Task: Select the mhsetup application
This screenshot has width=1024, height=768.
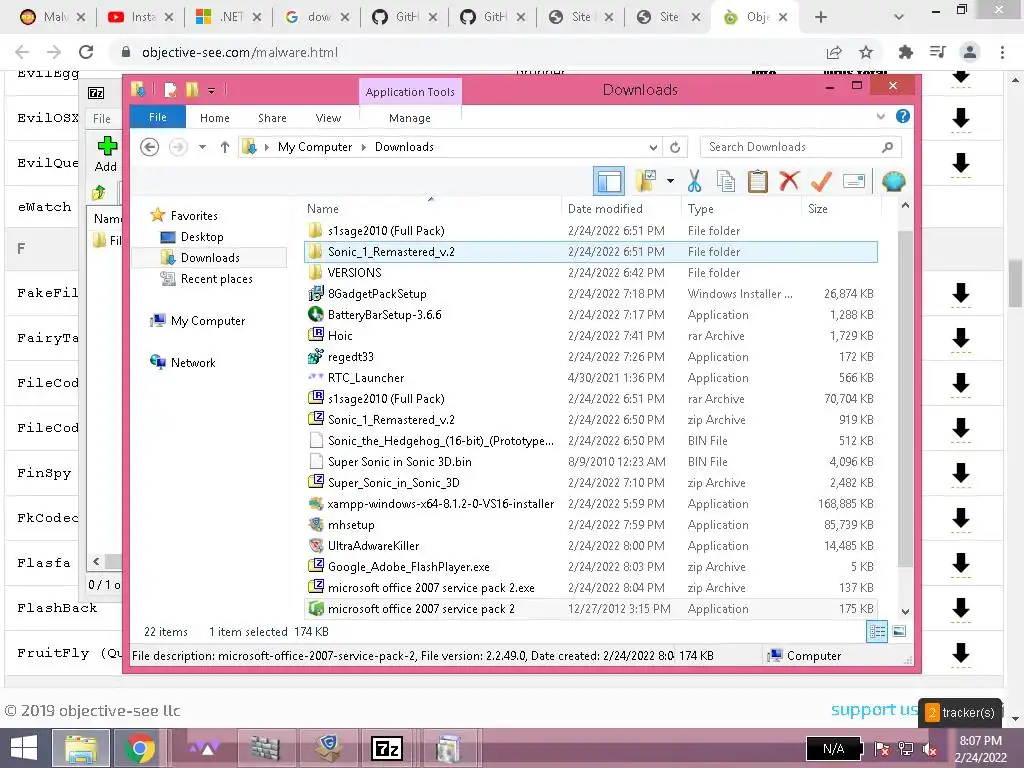Action: point(590,524)
